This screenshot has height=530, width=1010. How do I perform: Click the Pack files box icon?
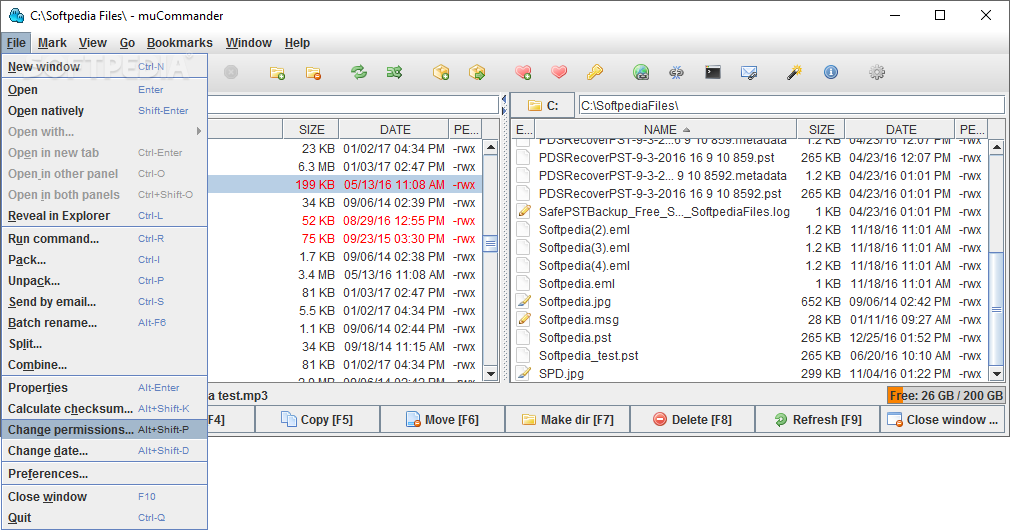441,72
